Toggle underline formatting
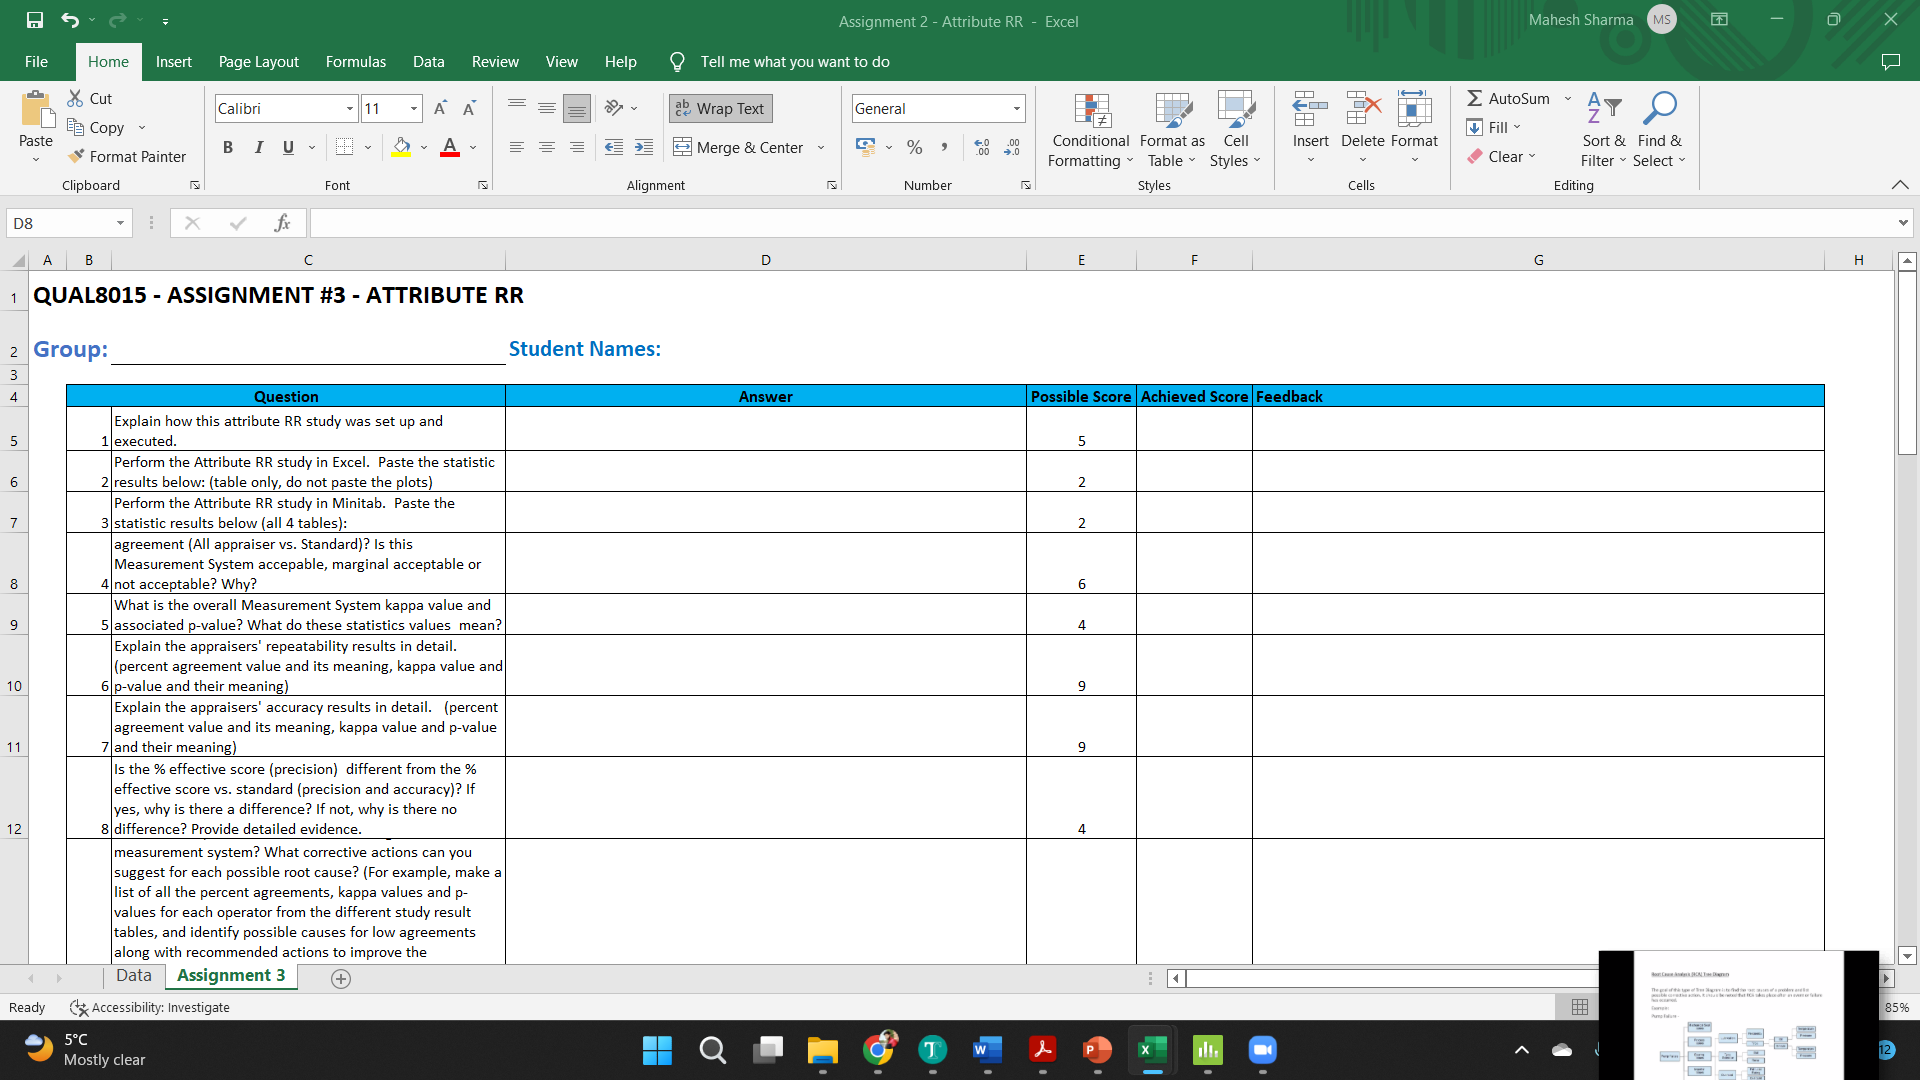The width and height of the screenshot is (1920, 1080). point(286,147)
